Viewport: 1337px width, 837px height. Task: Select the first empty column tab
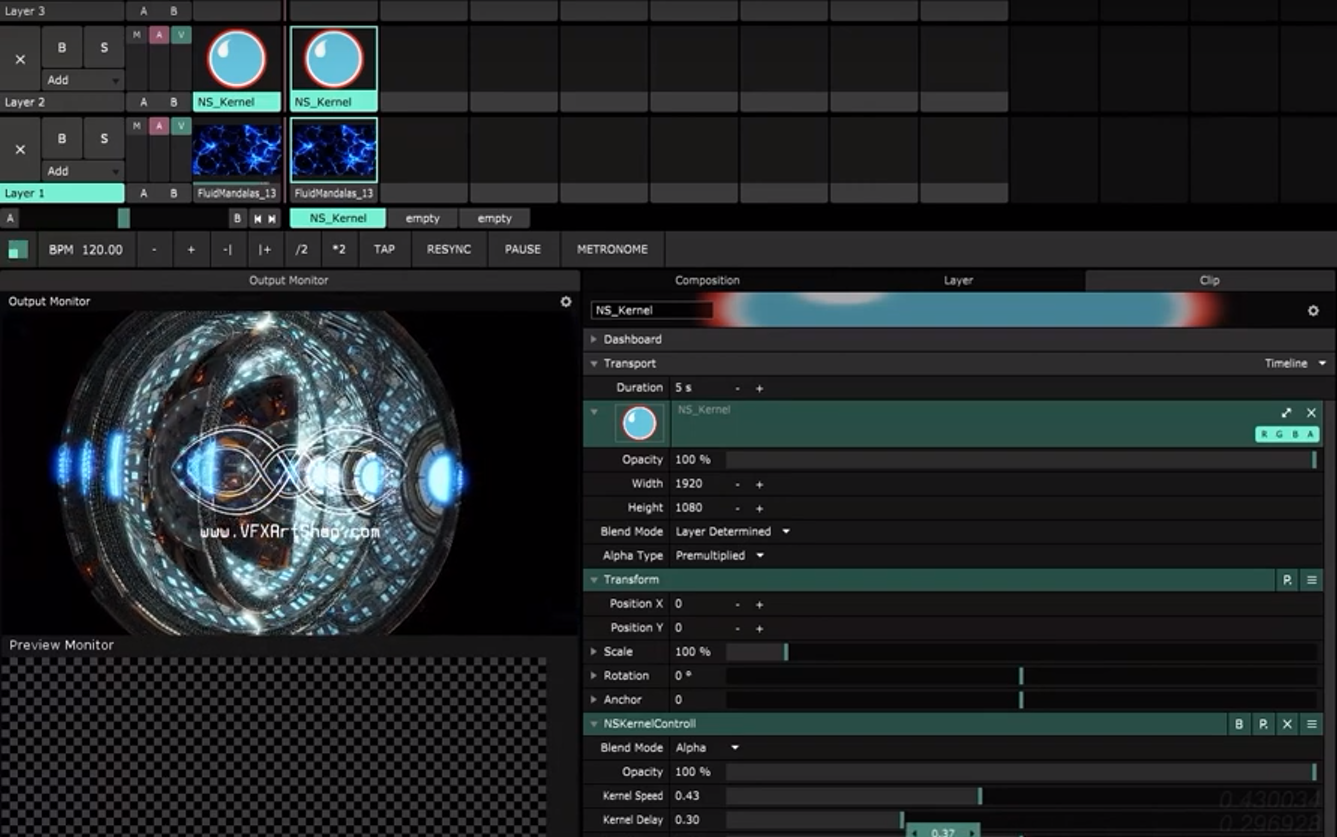tap(422, 218)
